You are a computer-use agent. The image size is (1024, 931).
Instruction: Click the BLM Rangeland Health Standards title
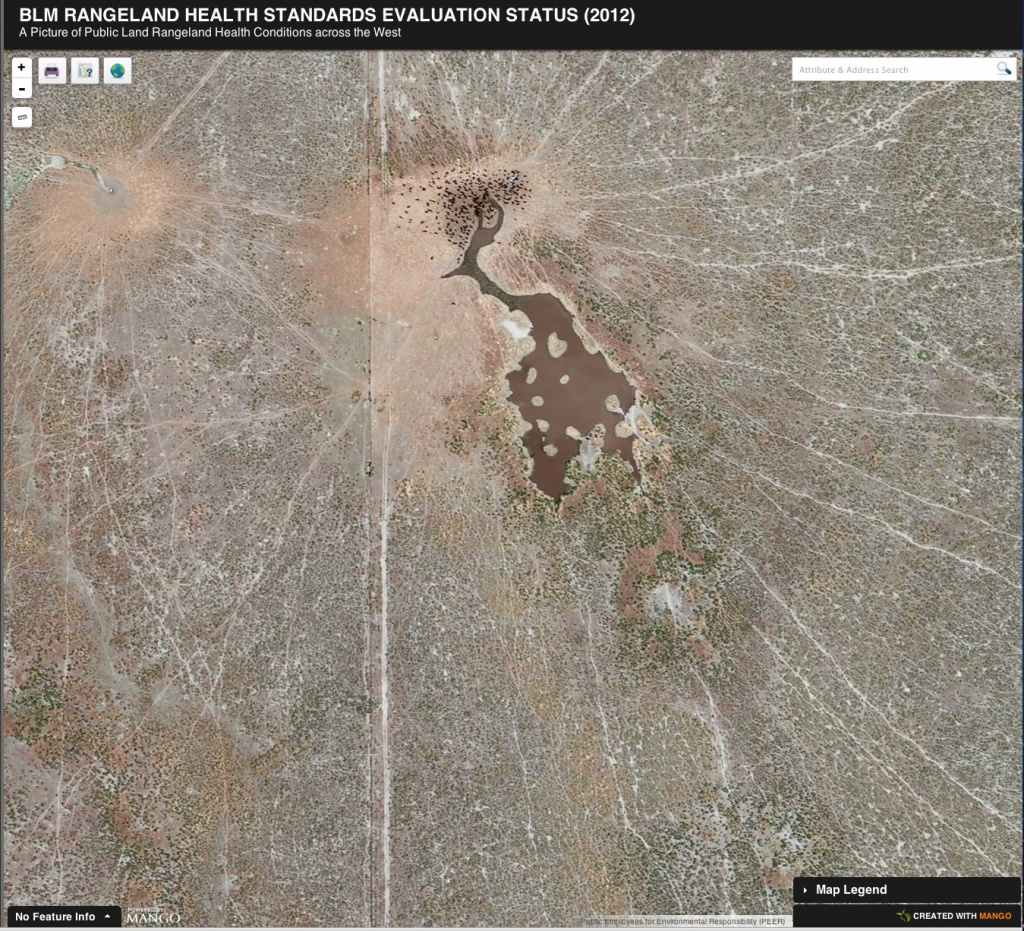click(x=327, y=15)
